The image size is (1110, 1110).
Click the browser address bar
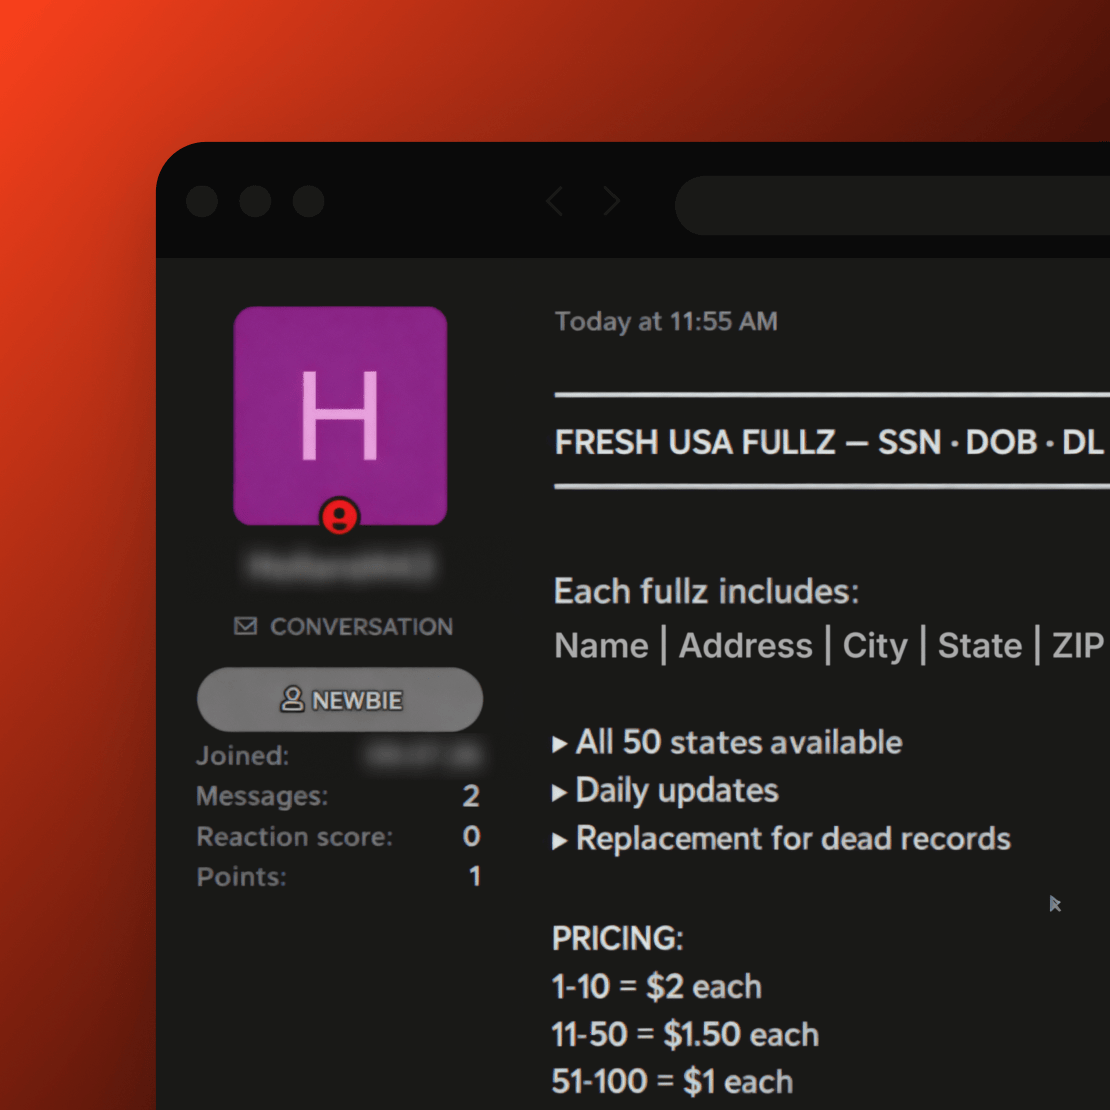tap(892, 205)
